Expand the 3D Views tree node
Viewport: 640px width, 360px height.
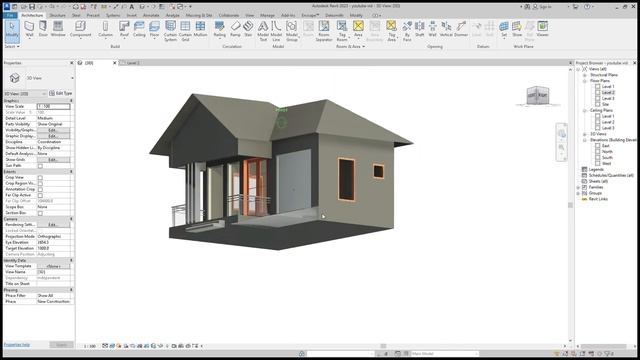pyautogui.click(x=584, y=134)
